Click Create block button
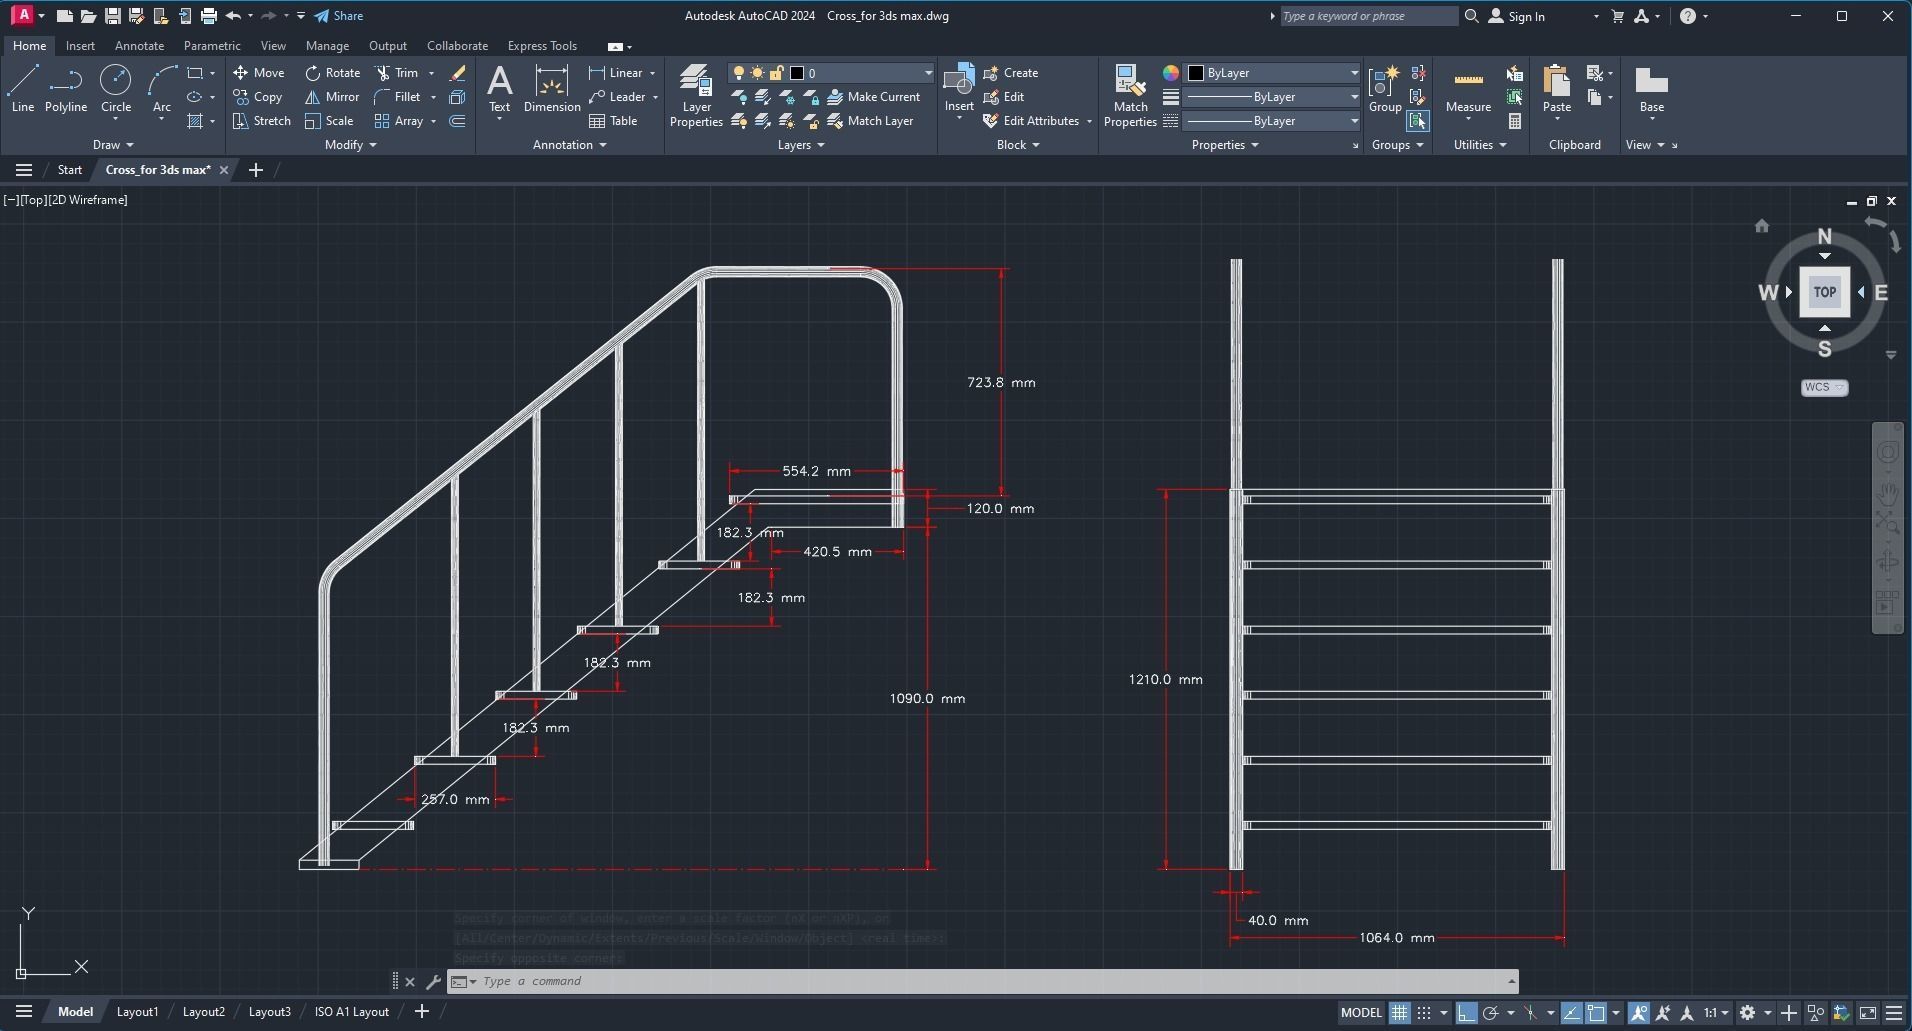This screenshot has height=1031, width=1912. click(x=1011, y=73)
